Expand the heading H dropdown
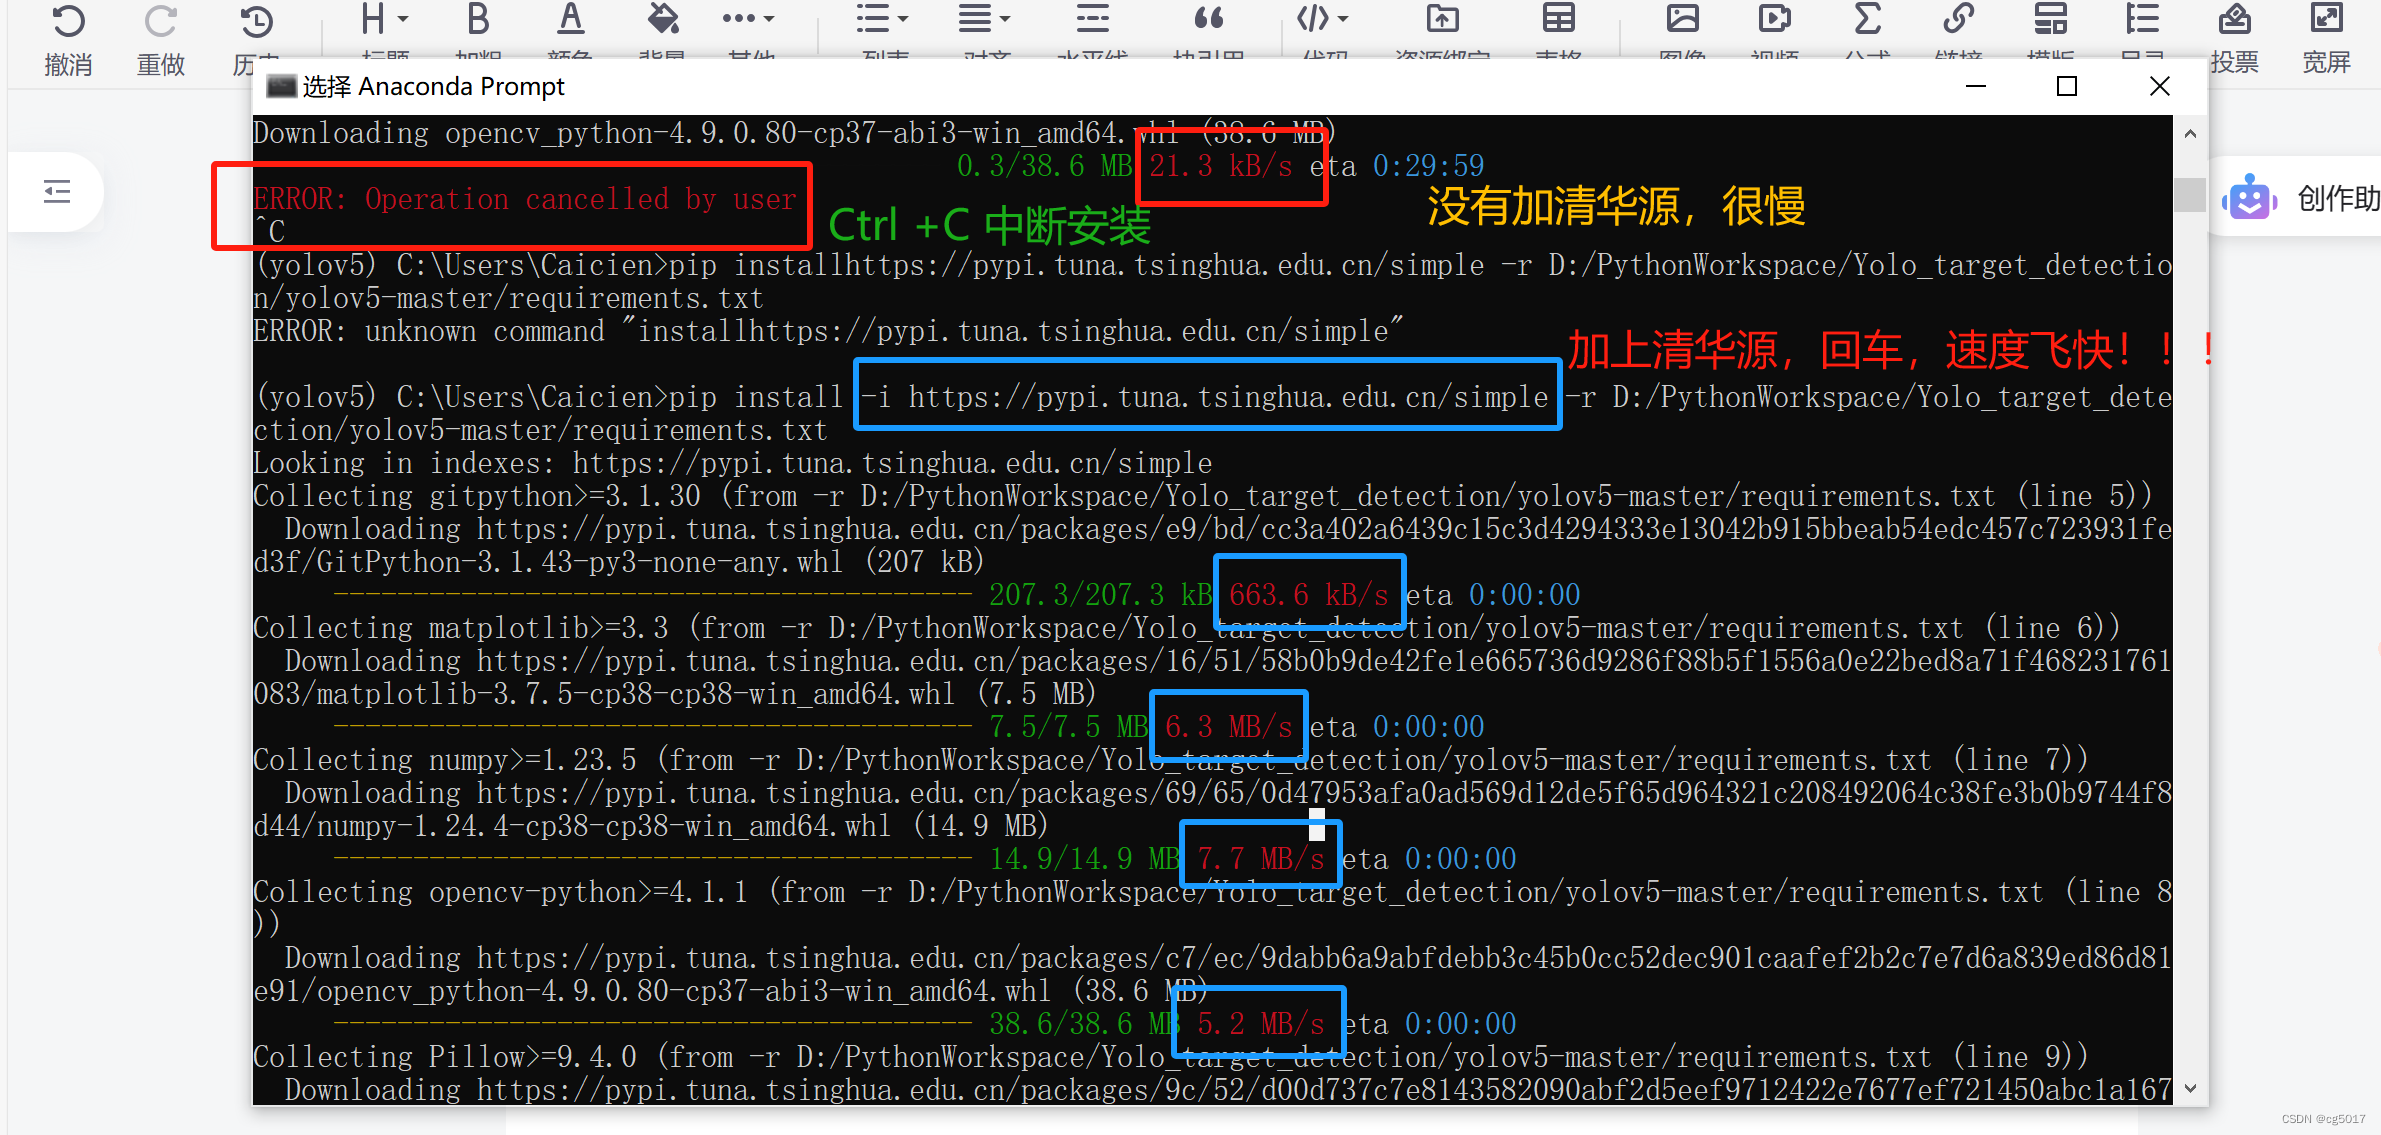 (385, 19)
